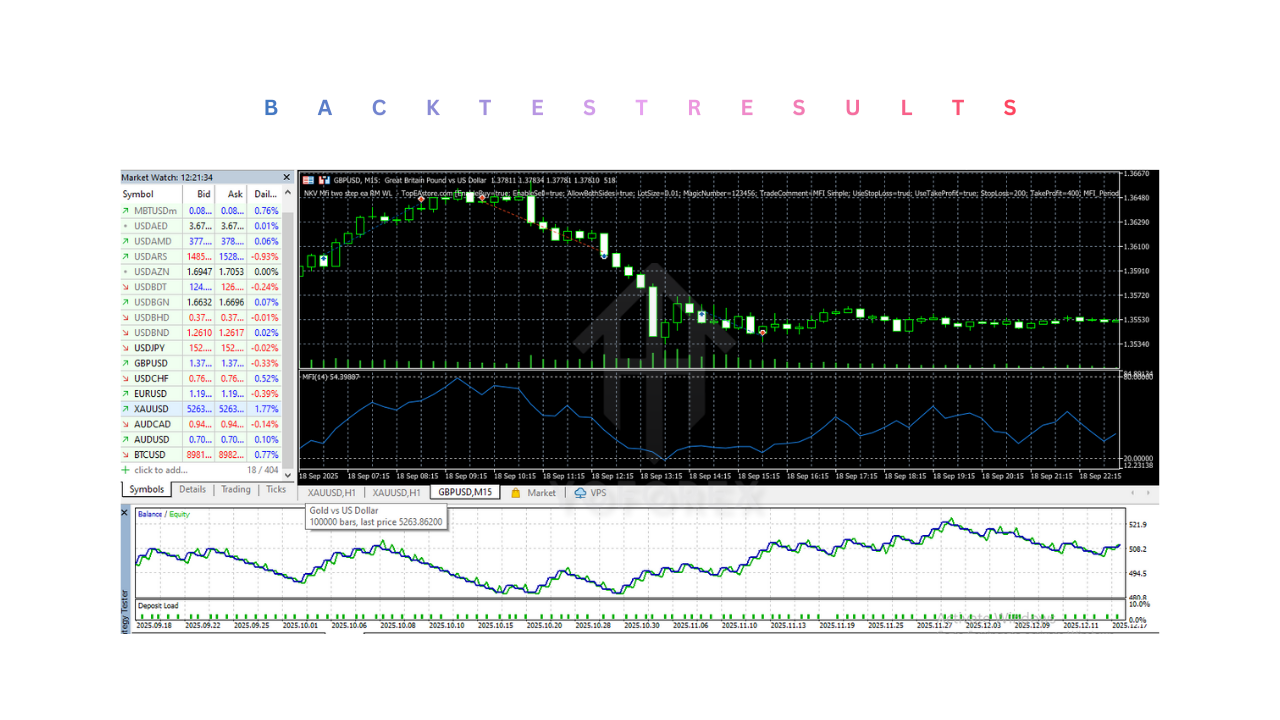
Task: Close the Market Watch panel
Action: coord(286,177)
